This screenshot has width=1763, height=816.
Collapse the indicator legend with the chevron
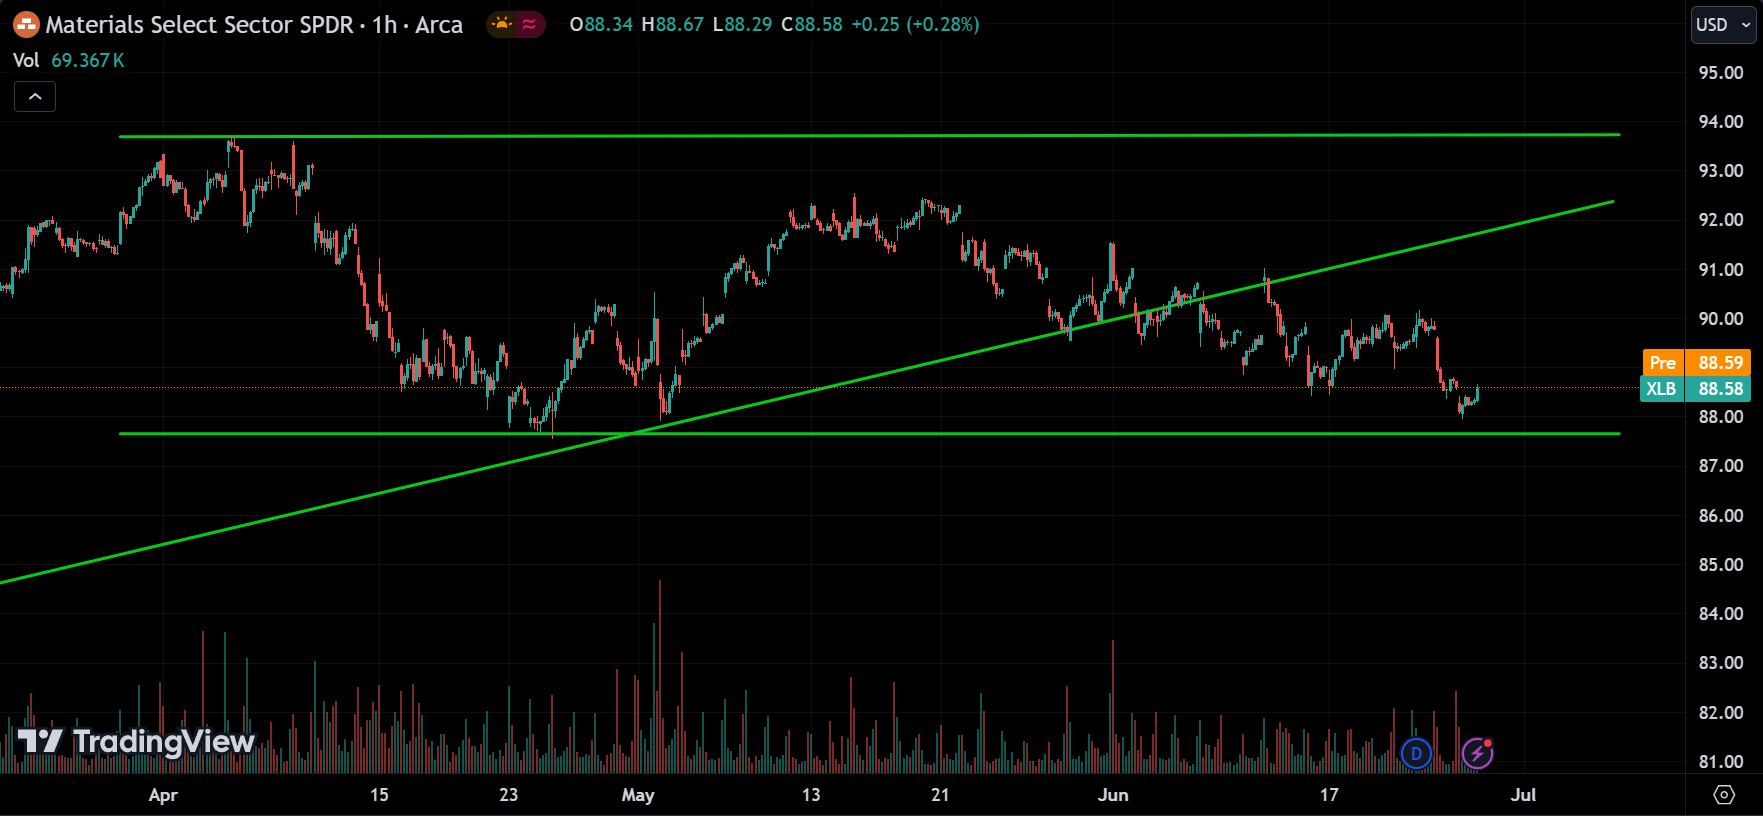point(35,97)
